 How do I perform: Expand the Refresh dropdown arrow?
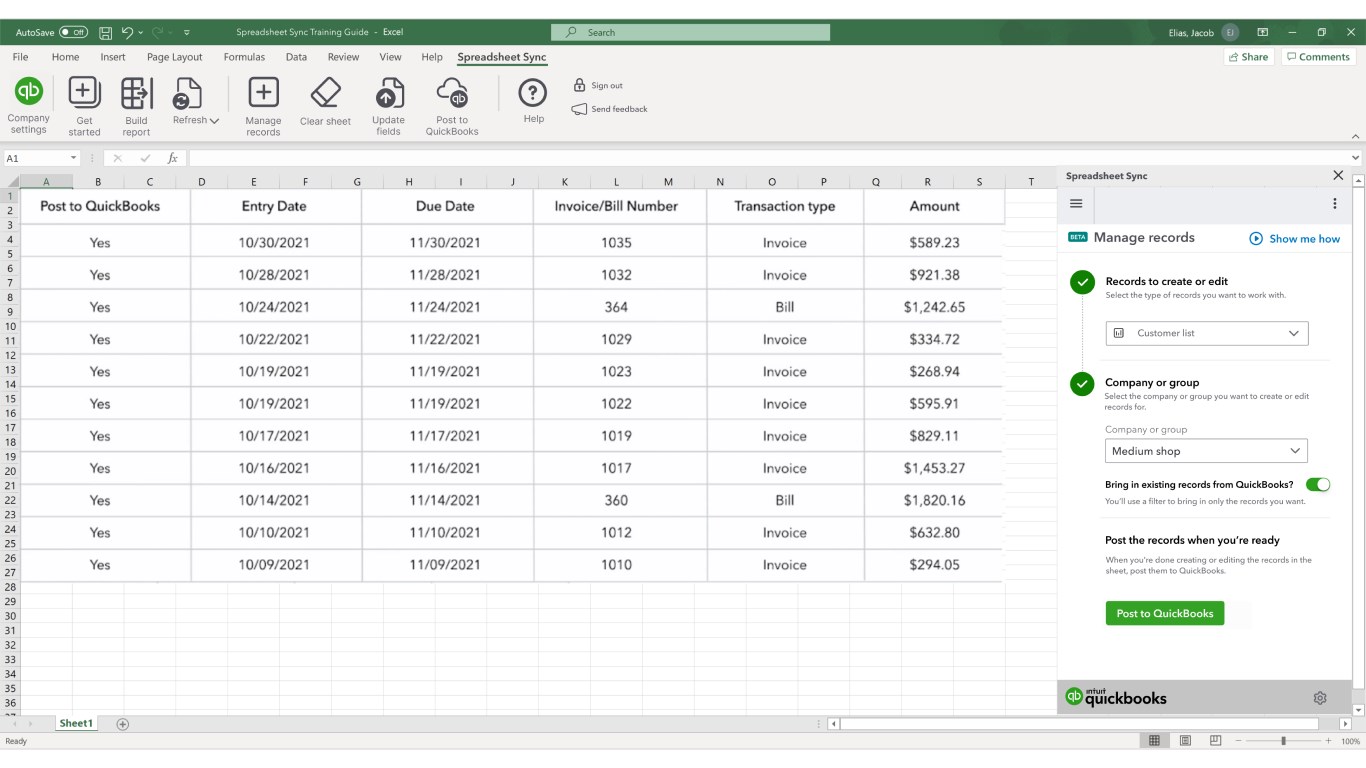(215, 120)
